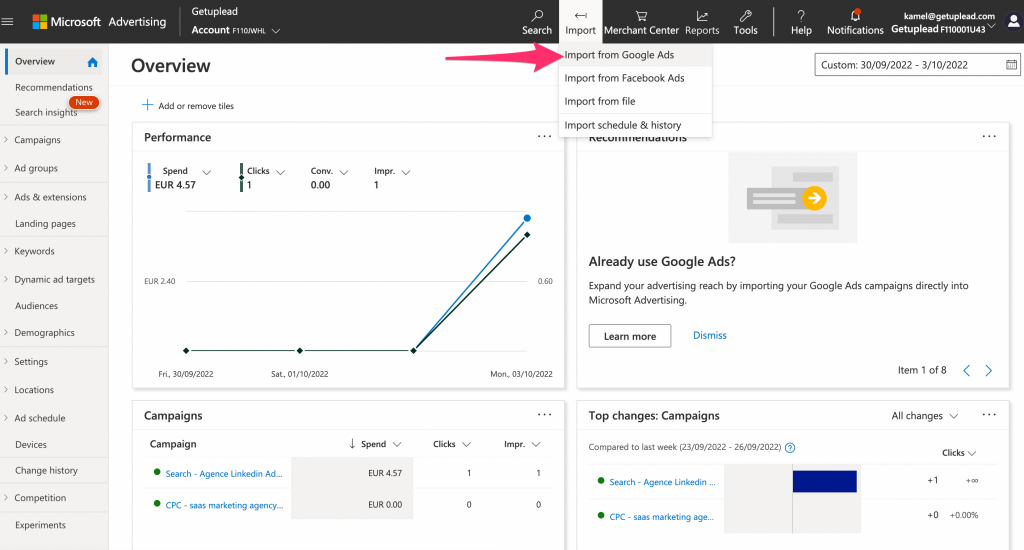This screenshot has height=550, width=1024.
Task: Click the home icon beside Overview
Action: click(93, 62)
